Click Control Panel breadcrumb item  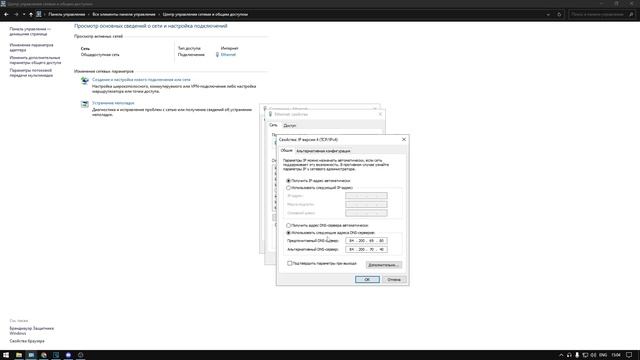coord(67,14)
